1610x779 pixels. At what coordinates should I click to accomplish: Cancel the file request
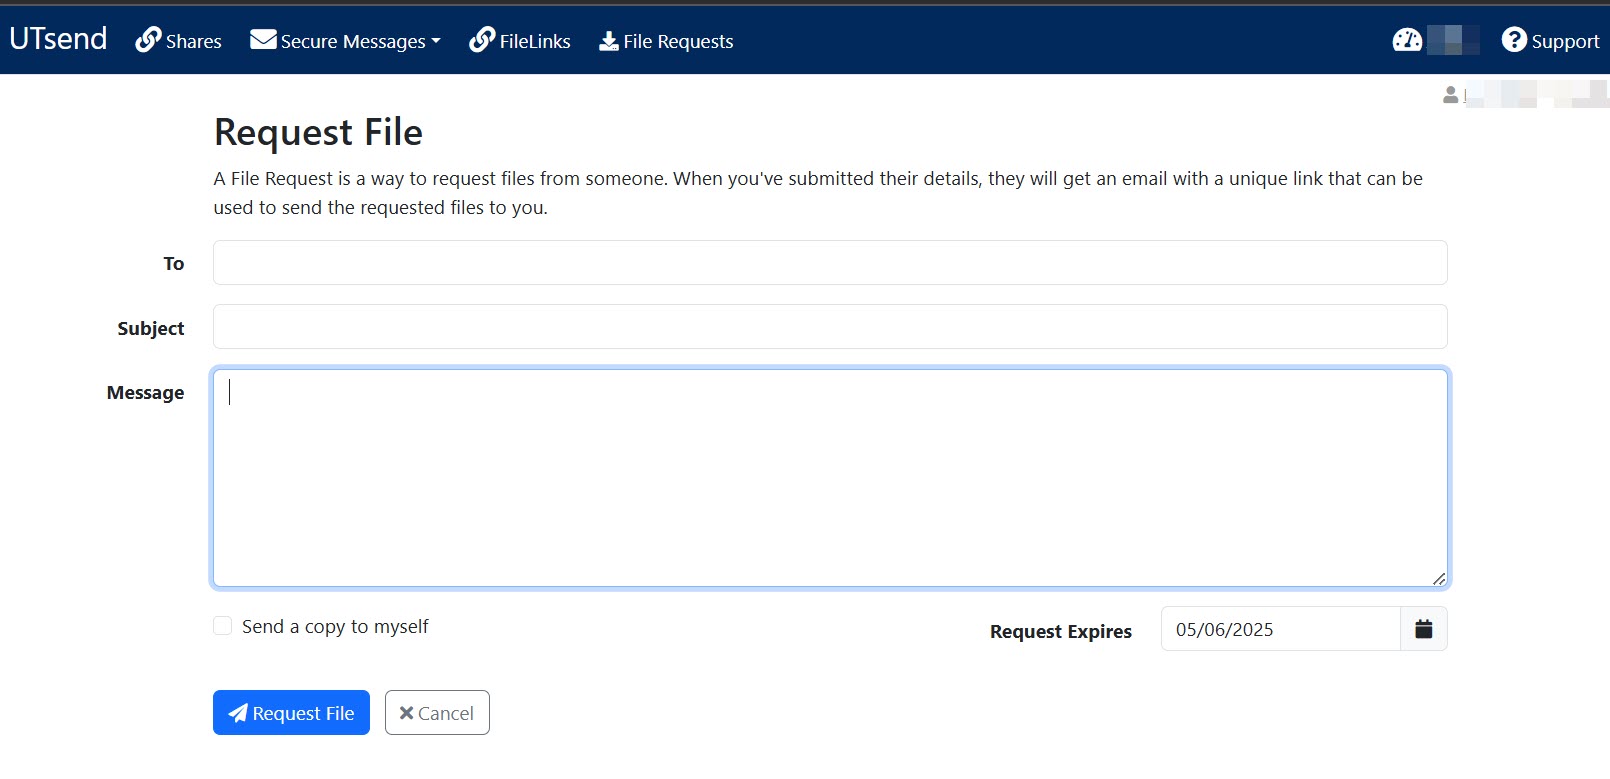pyautogui.click(x=437, y=713)
